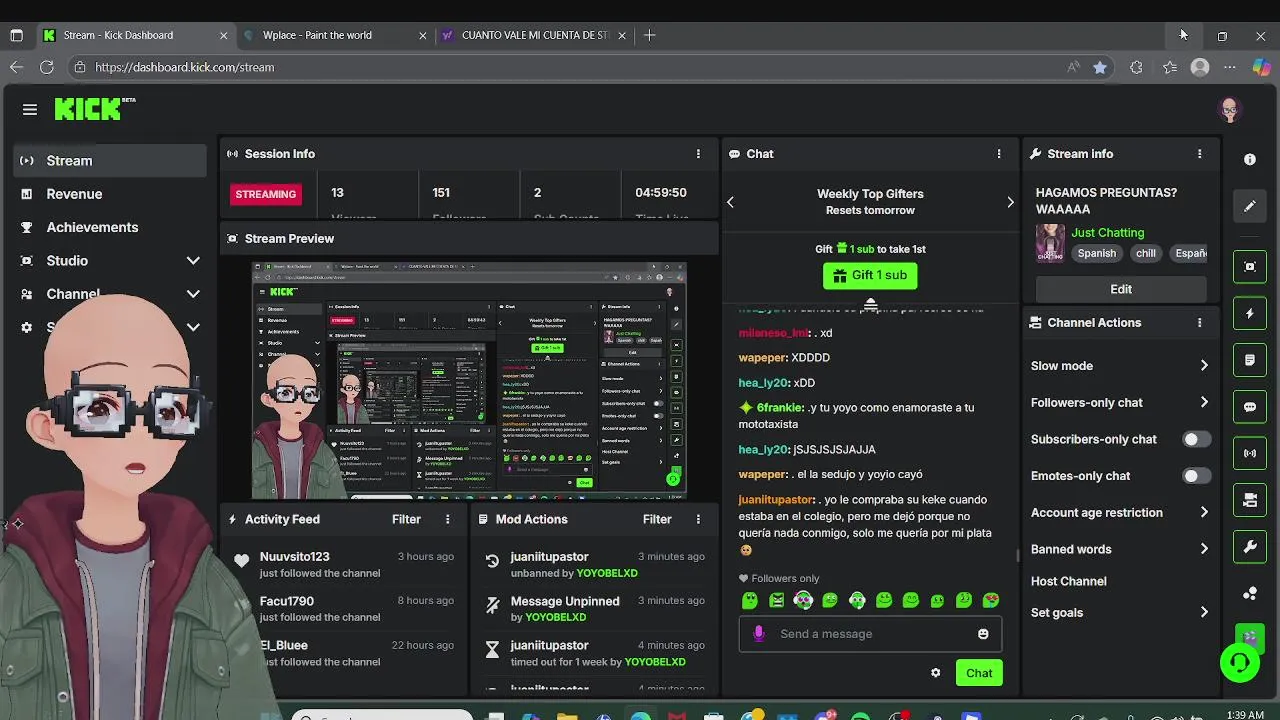1280x720 pixels.
Task: Open Chat panel options menu
Action: 998,154
